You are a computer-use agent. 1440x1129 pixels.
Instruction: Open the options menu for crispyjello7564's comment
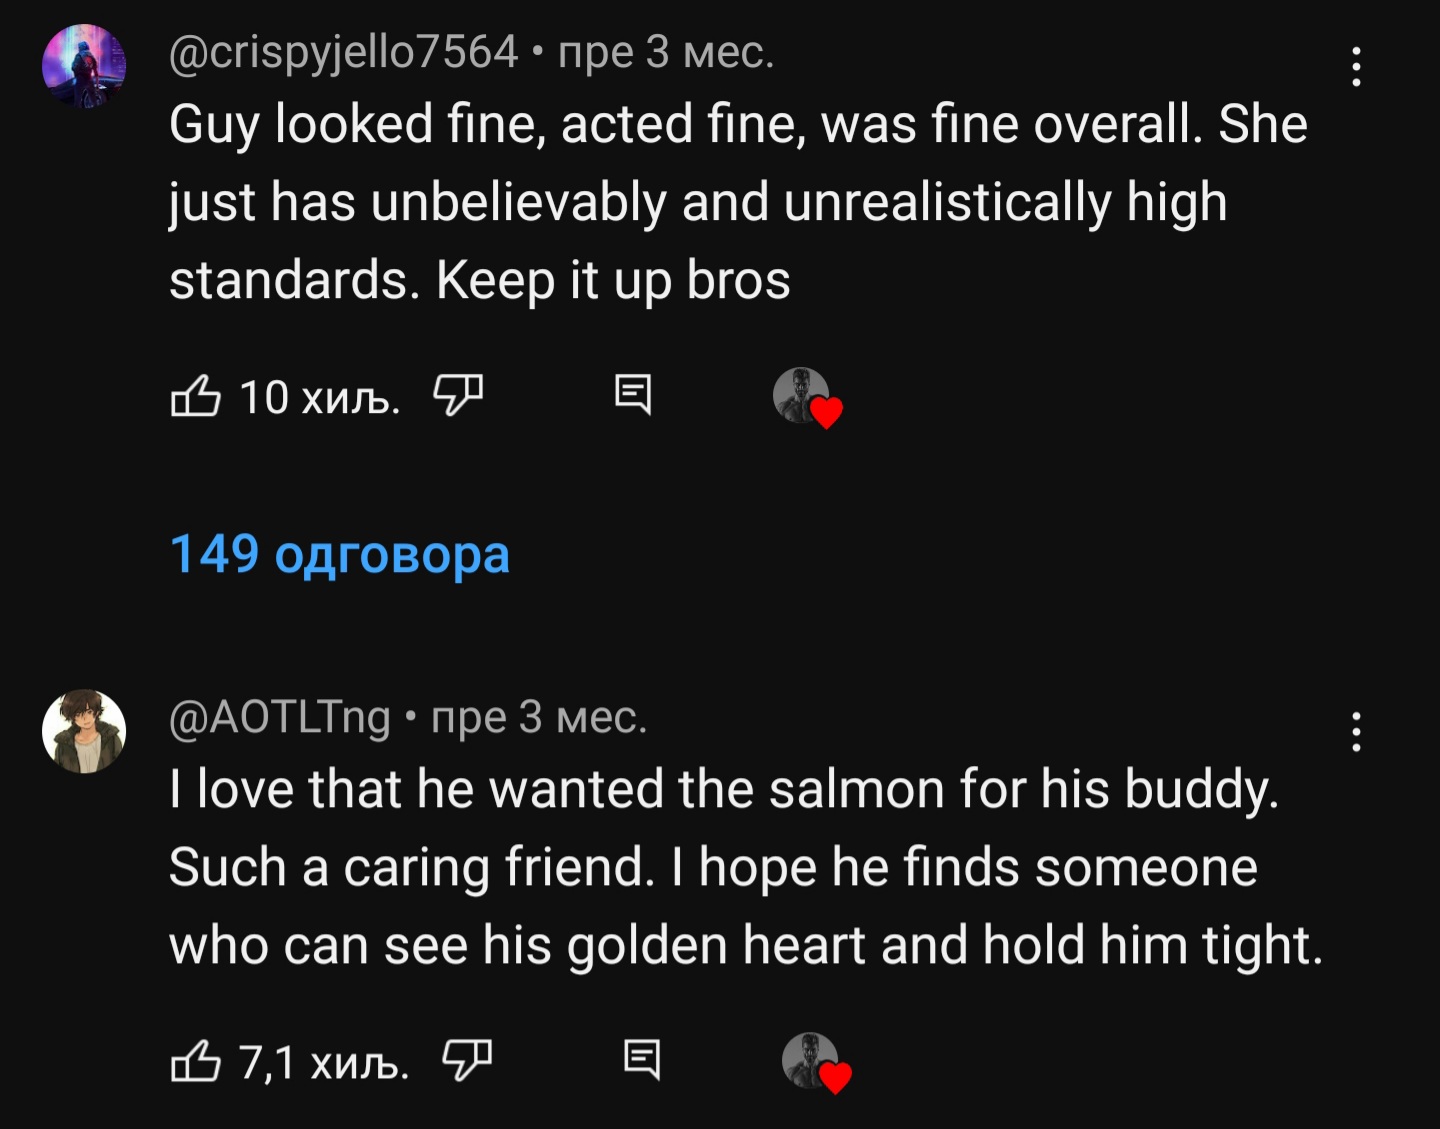pos(1356,66)
